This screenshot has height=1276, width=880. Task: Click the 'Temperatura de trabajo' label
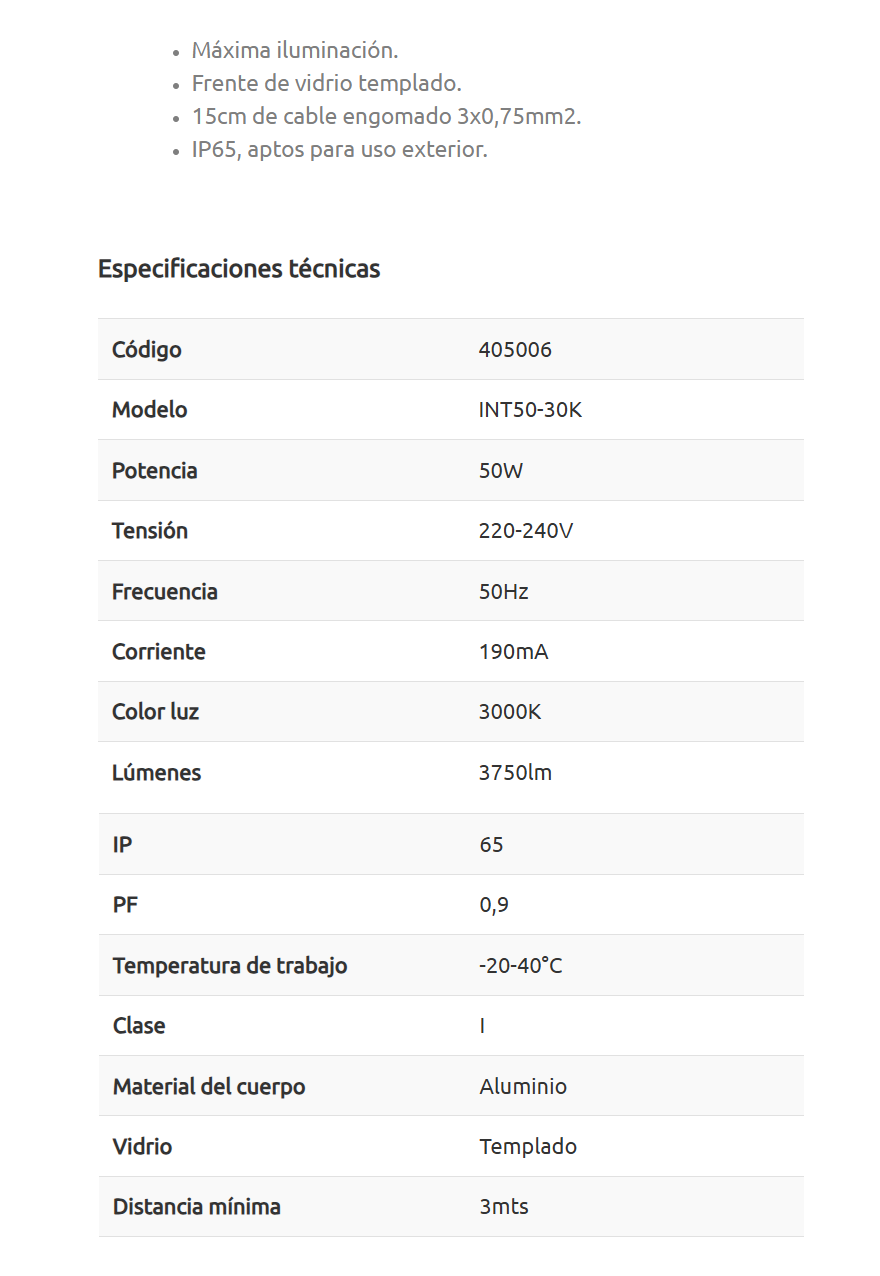pos(230,966)
